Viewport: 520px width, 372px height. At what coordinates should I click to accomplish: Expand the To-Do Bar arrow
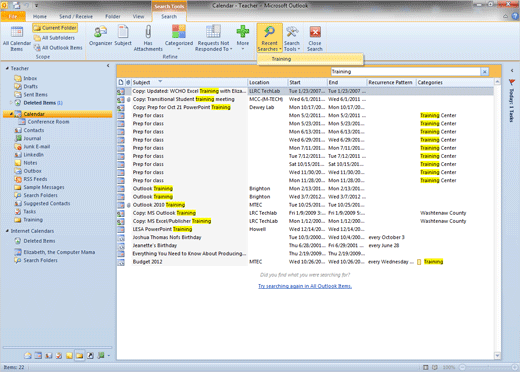tap(512, 71)
